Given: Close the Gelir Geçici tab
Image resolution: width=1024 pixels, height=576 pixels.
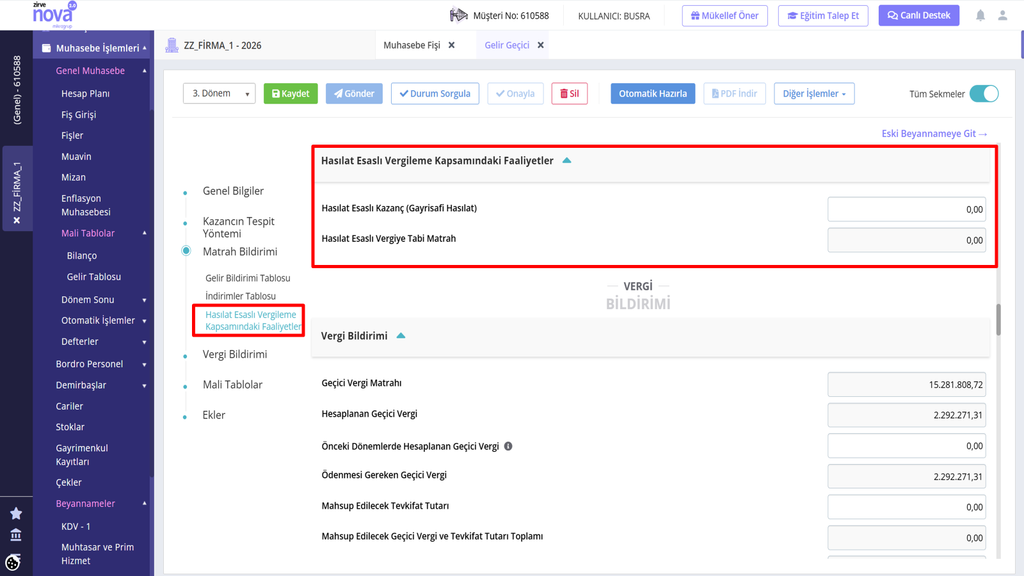Looking at the screenshot, I should 541,45.
